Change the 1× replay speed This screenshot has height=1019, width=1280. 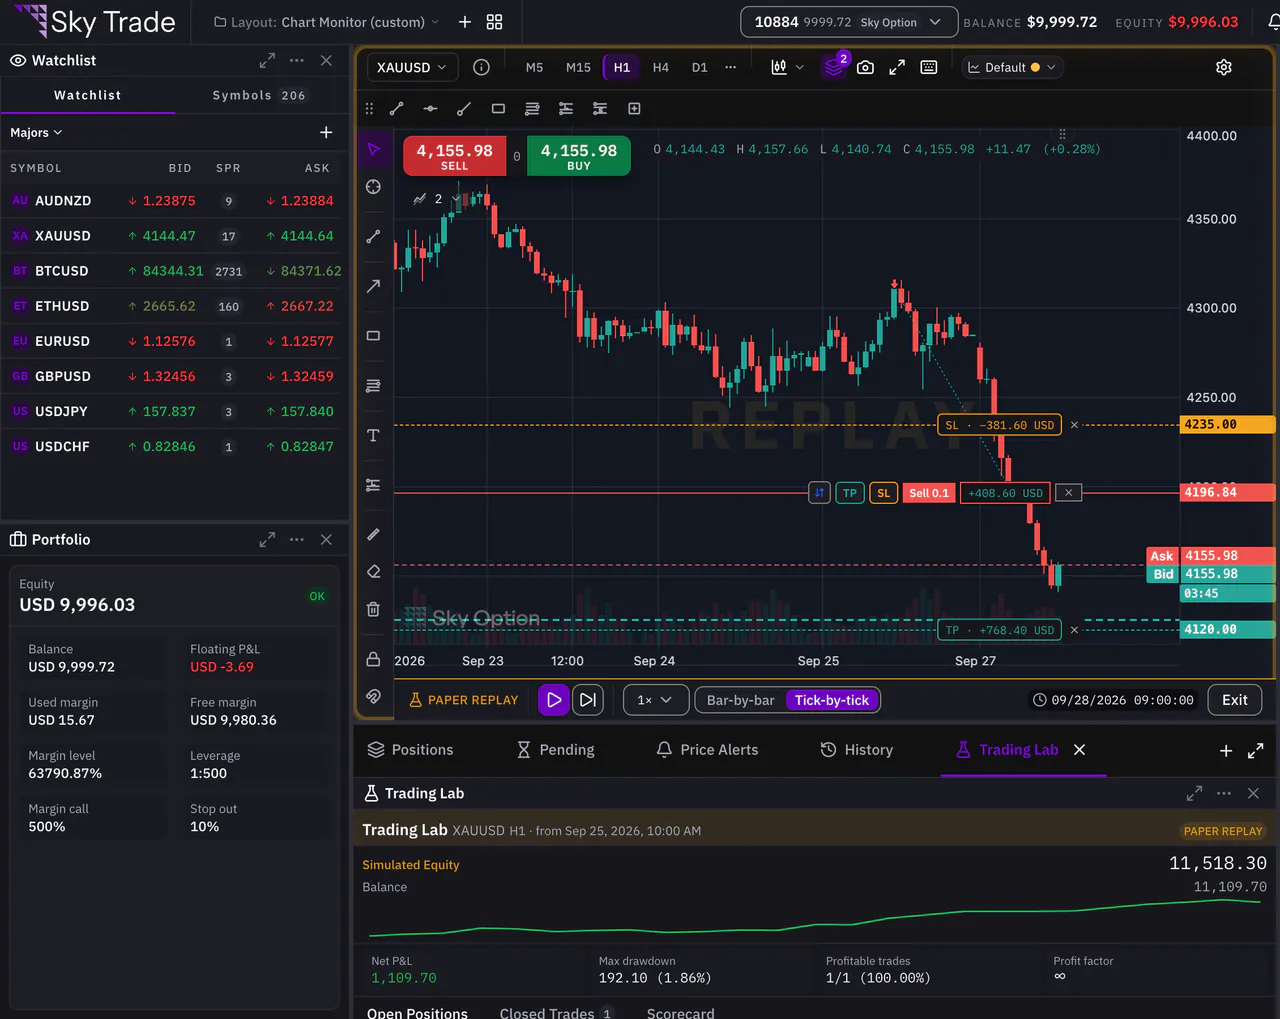656,700
